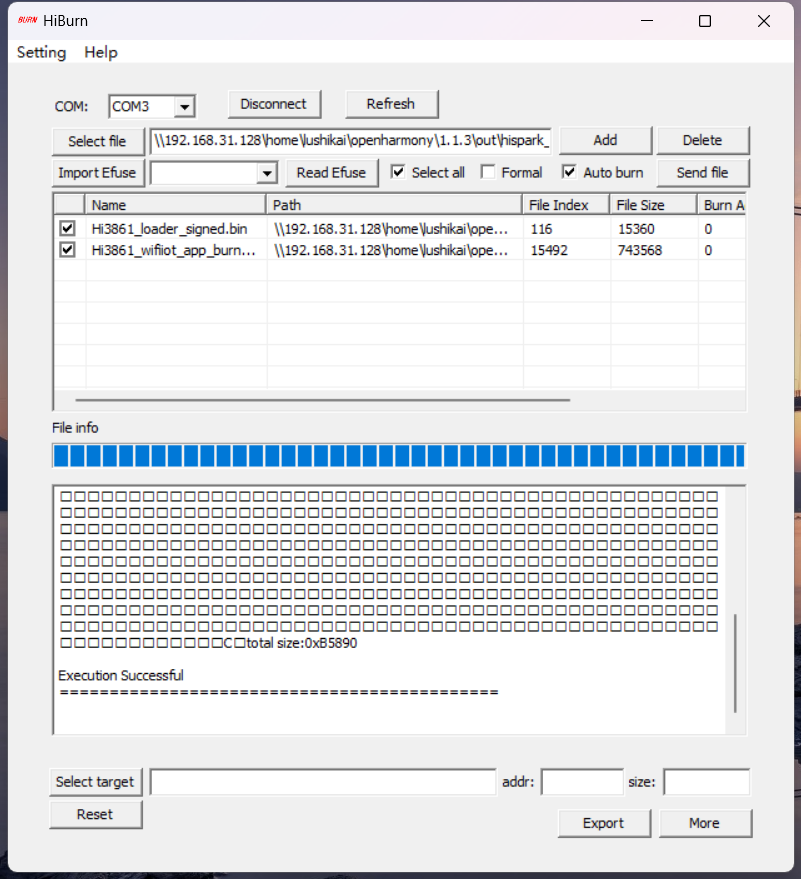Click the addr input field
This screenshot has width=801, height=879.
[582, 782]
